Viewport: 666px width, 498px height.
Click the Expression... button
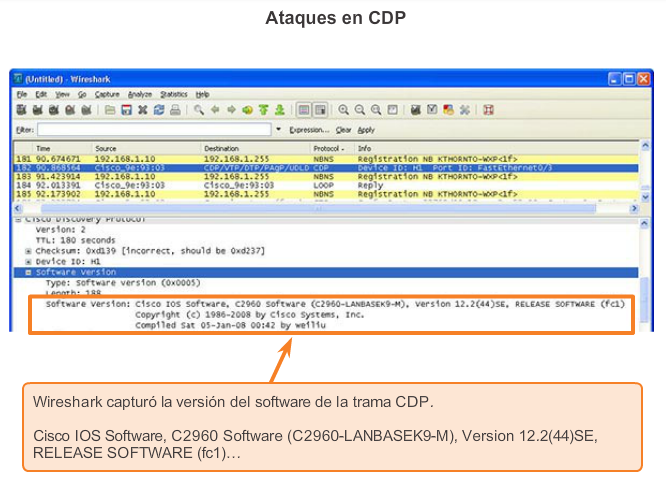[x=309, y=130]
